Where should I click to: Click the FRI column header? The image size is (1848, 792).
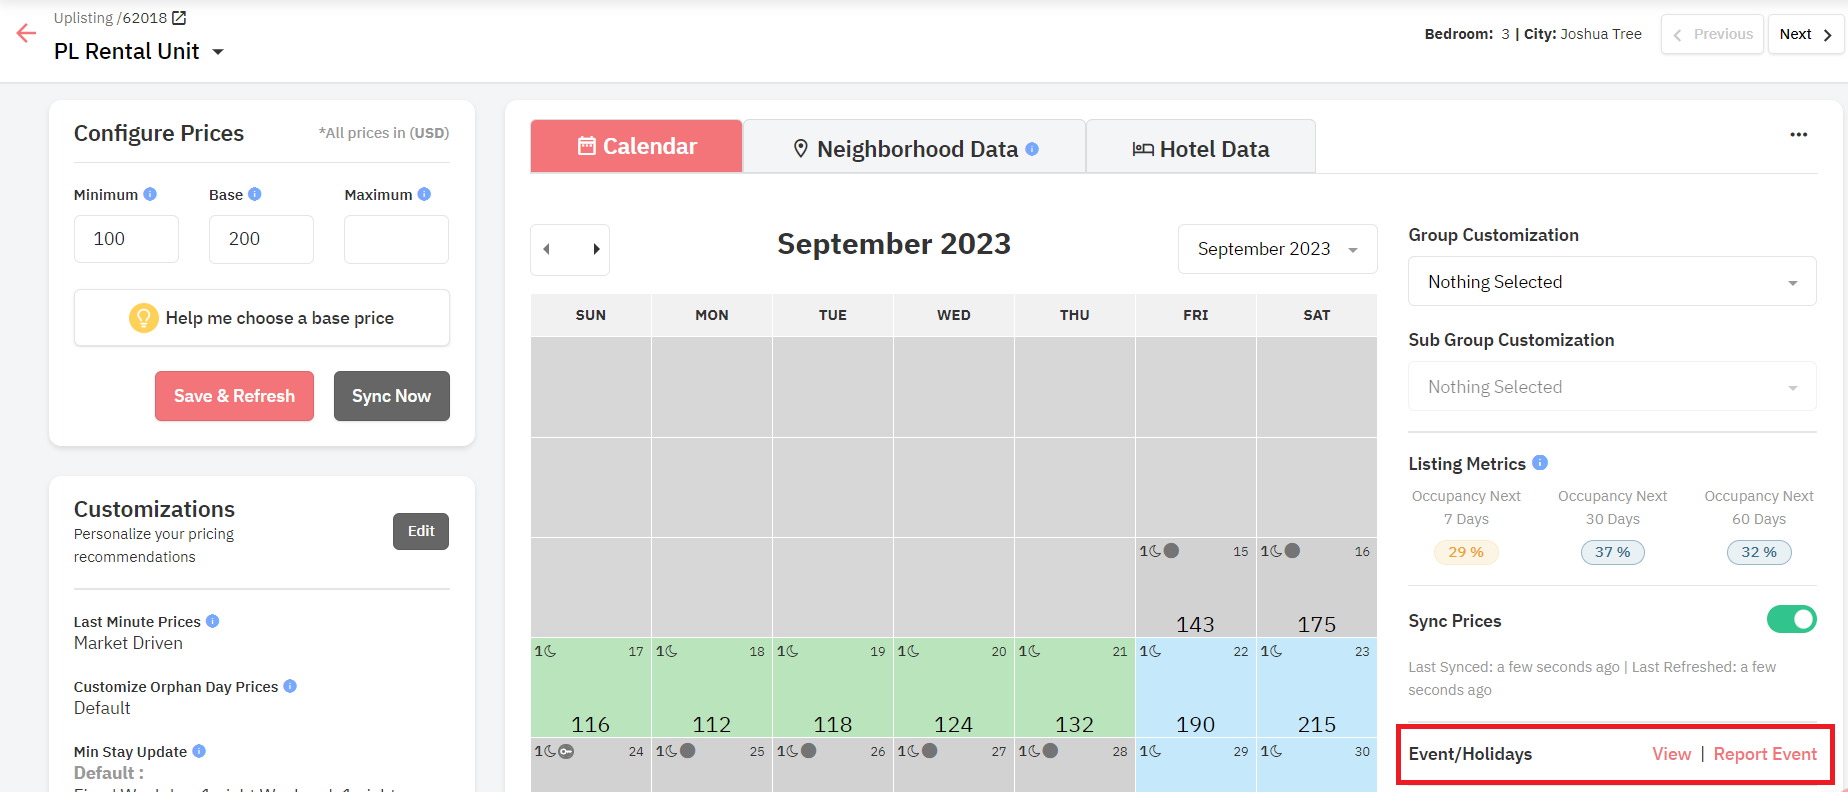click(1196, 315)
